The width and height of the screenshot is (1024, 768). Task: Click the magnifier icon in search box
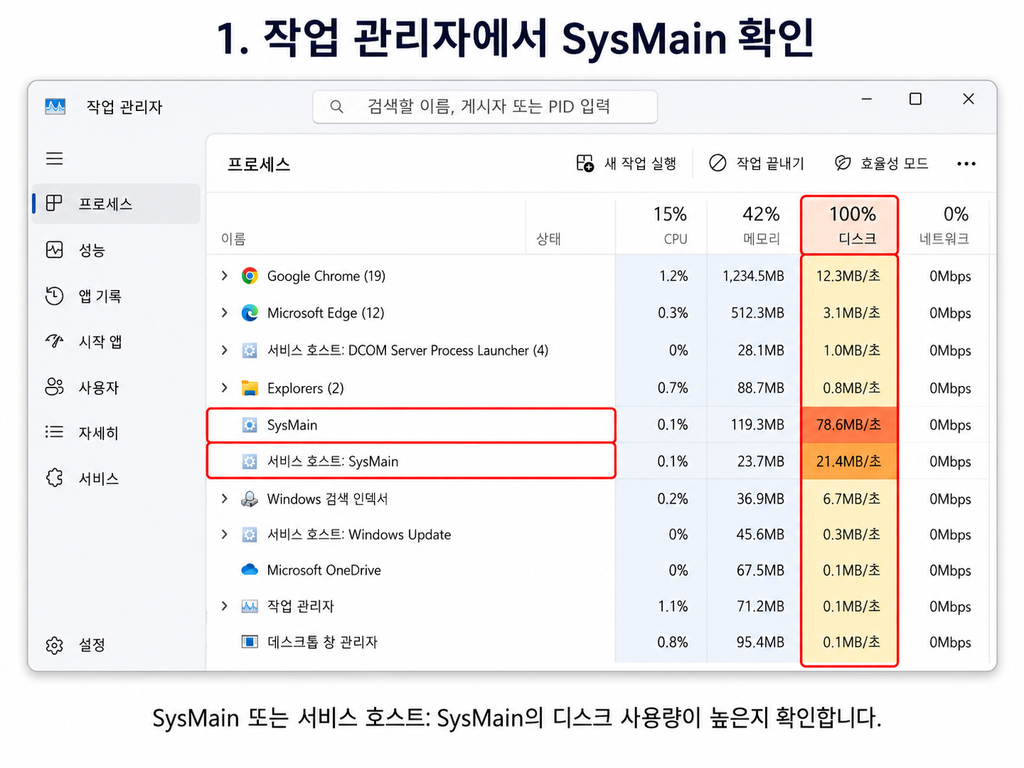[x=336, y=106]
